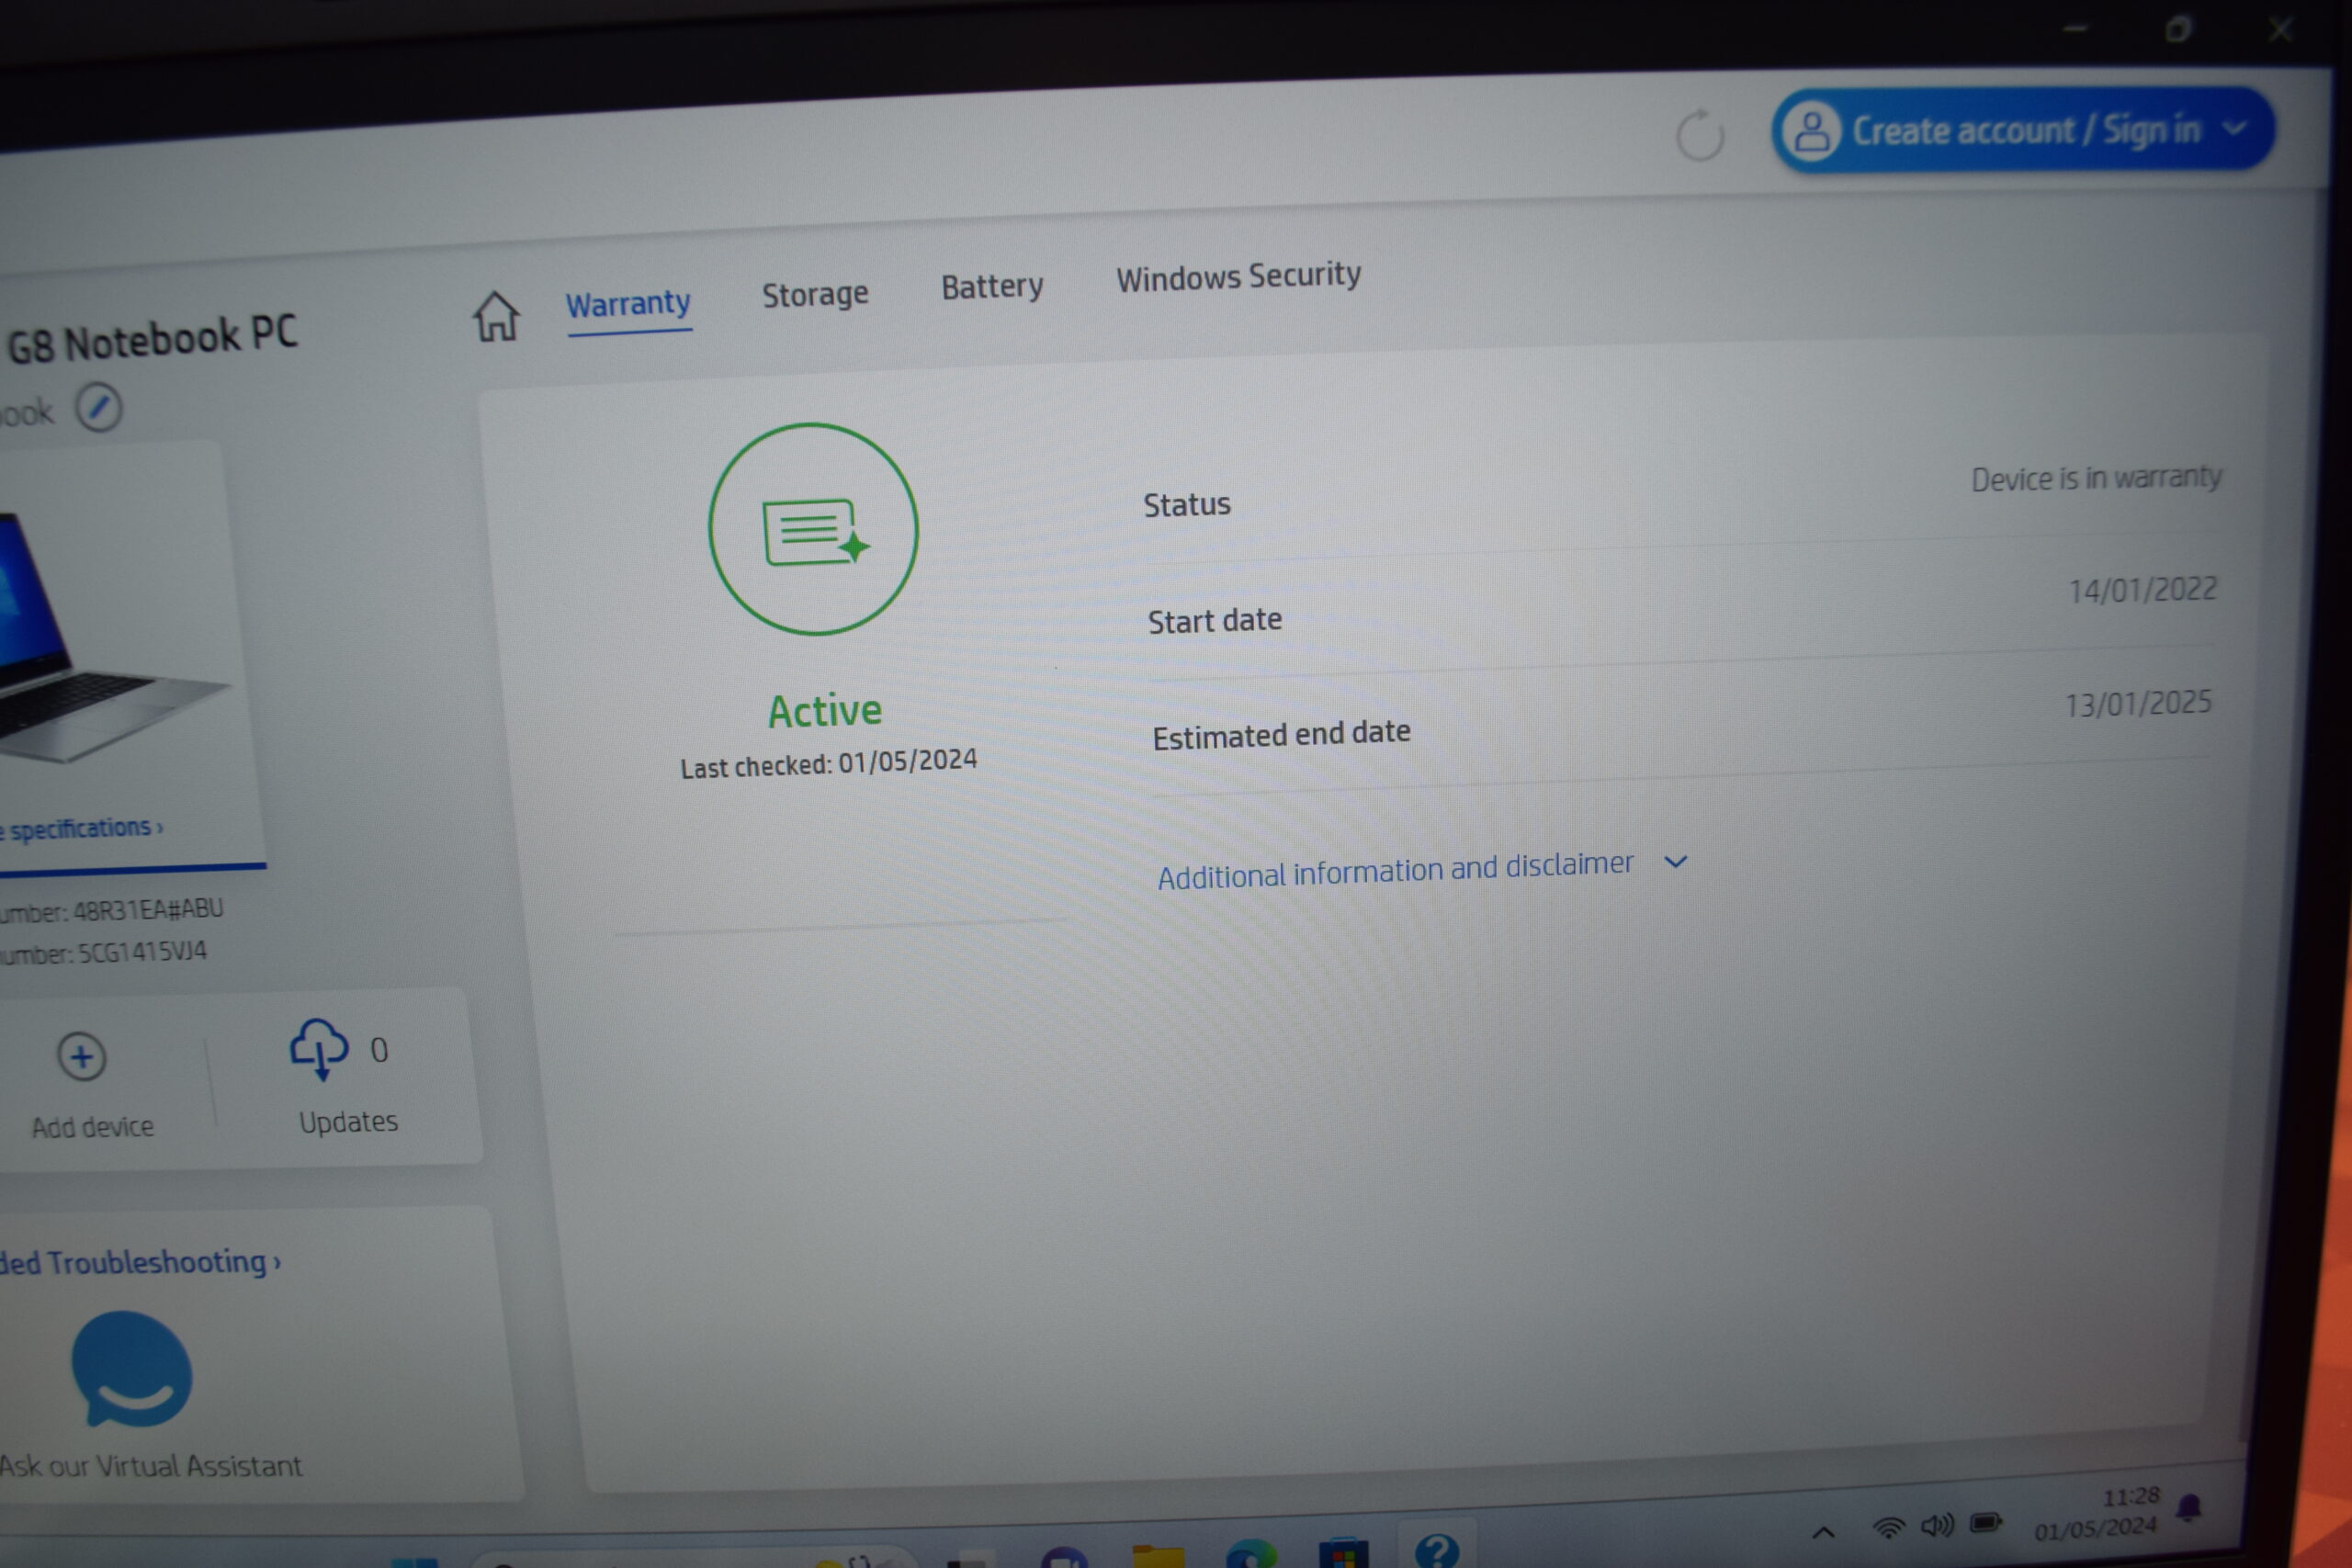Open the Wi-Fi network tray icon
This screenshot has height=1568, width=2352.
pyautogui.click(x=1888, y=1528)
